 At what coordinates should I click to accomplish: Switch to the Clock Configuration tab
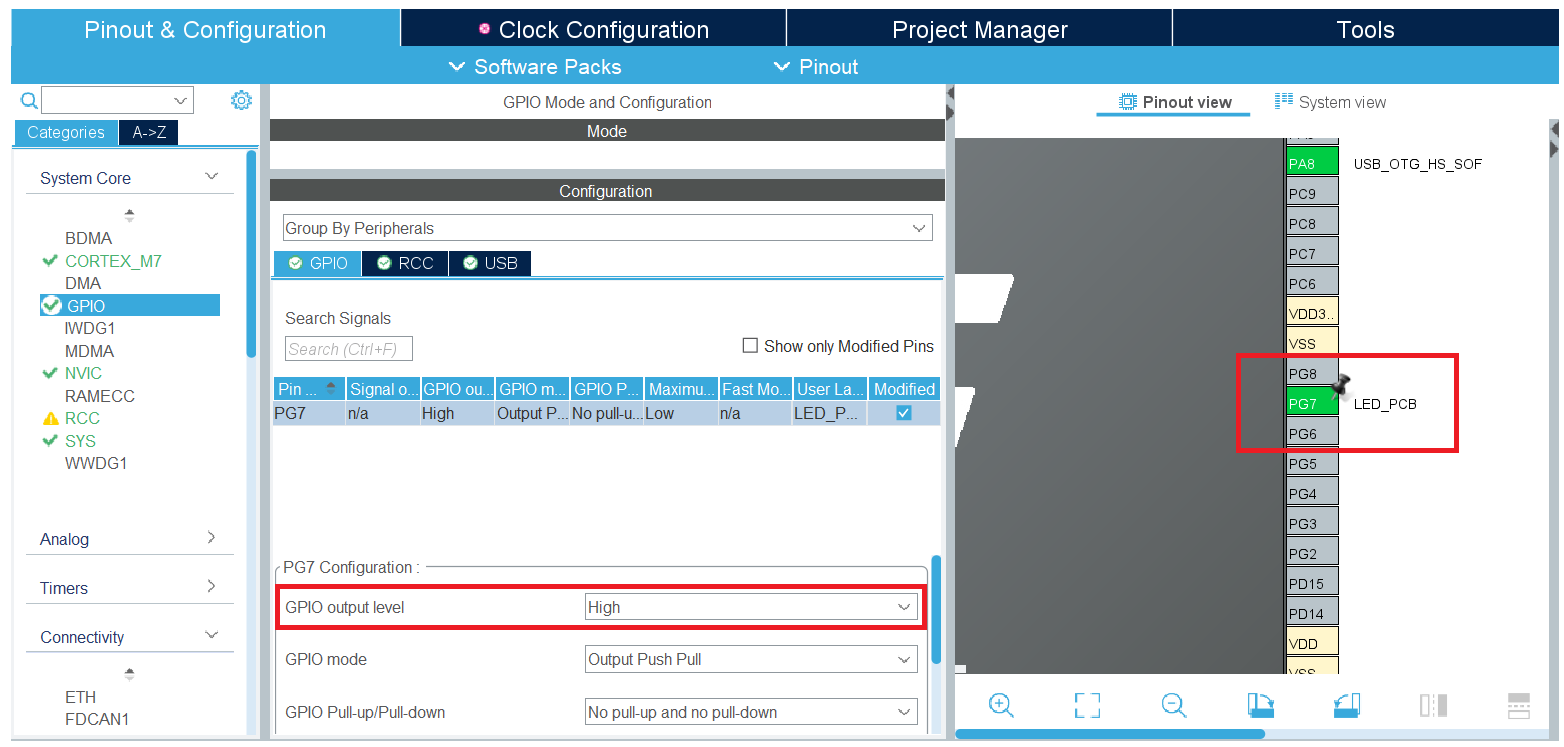click(x=593, y=30)
